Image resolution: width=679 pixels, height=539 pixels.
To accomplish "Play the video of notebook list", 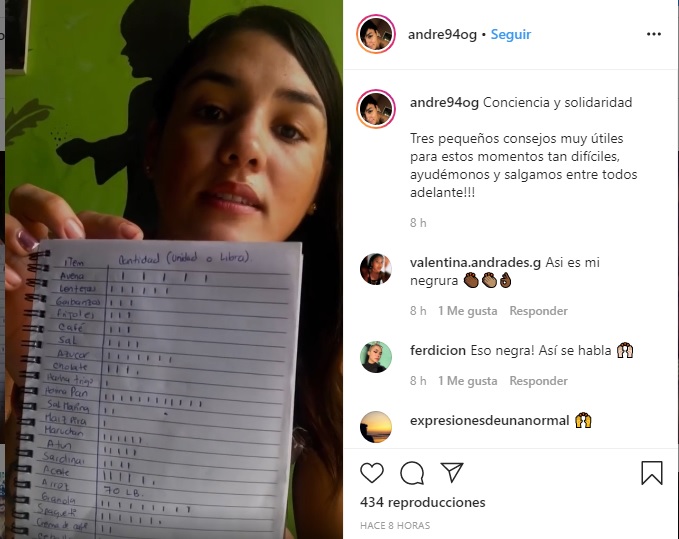I will [174, 269].
